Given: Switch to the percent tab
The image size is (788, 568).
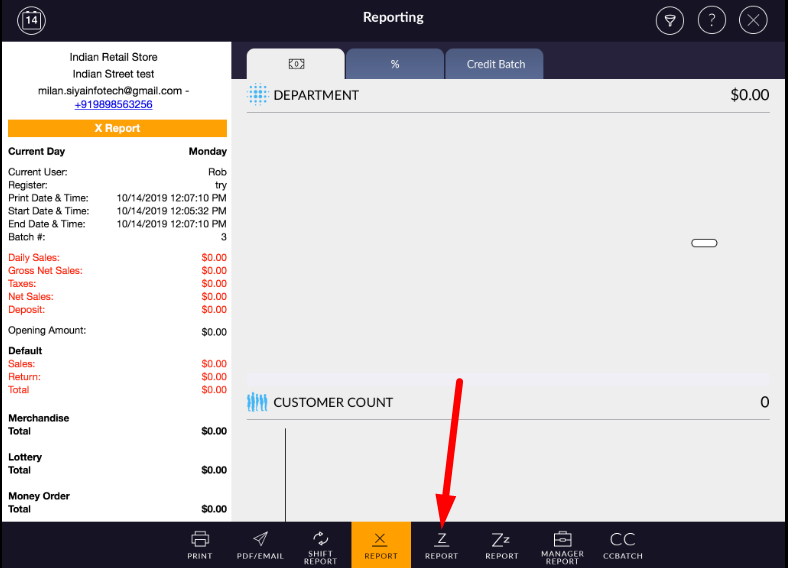Looking at the screenshot, I should (x=395, y=64).
